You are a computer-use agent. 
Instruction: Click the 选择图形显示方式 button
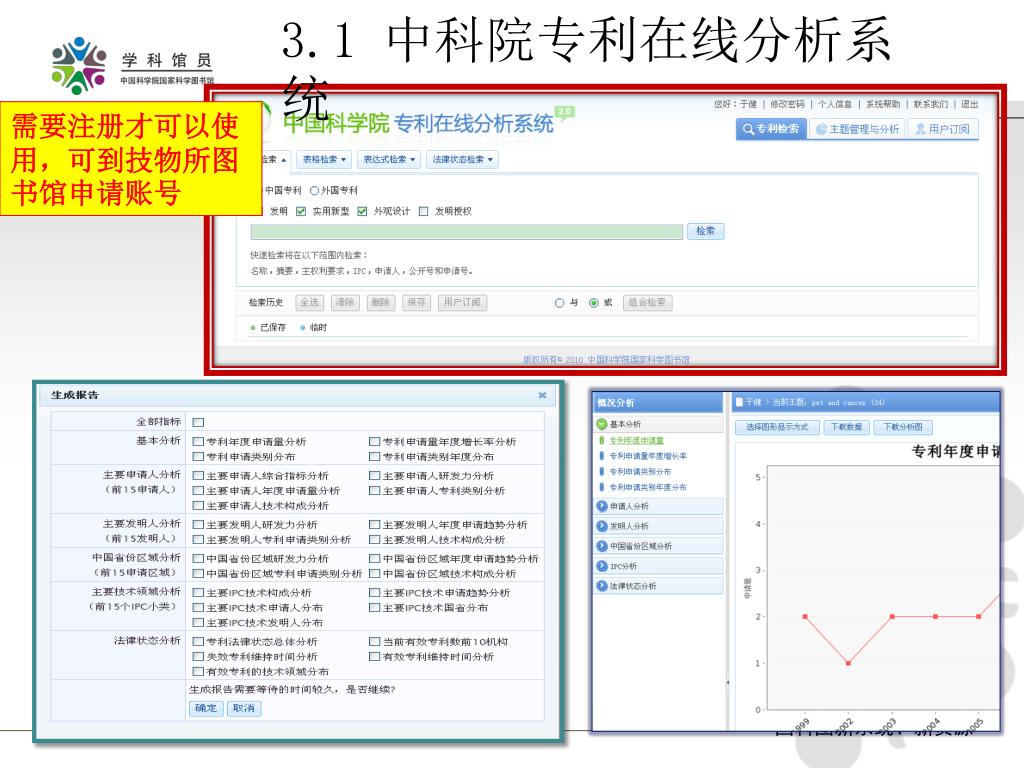[777, 428]
